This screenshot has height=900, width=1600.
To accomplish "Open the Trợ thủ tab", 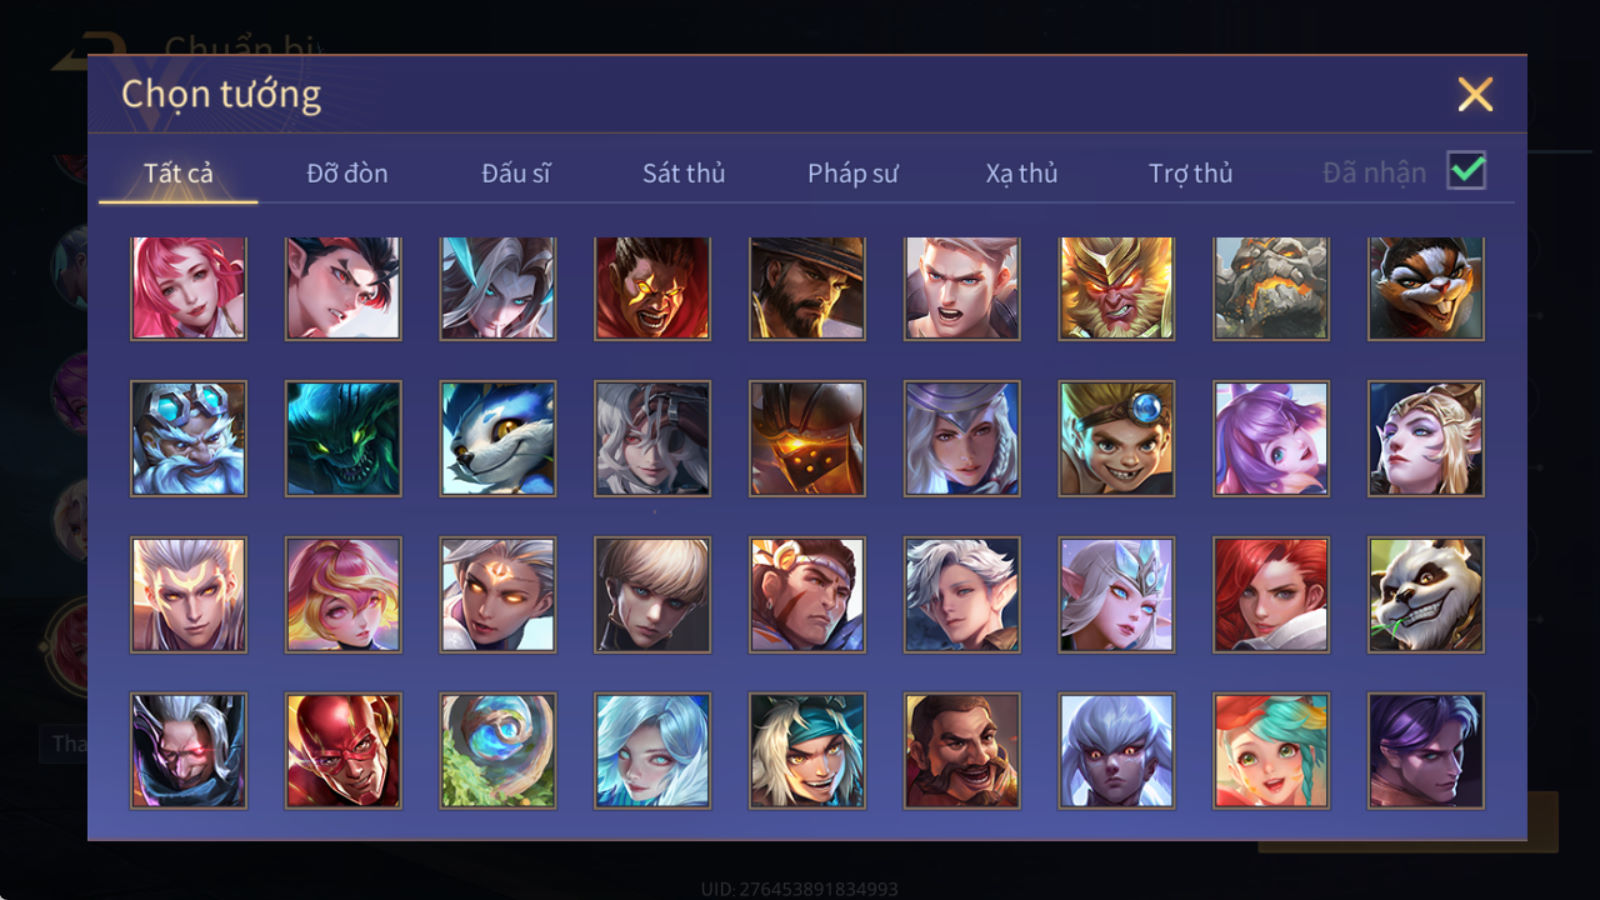I will point(1190,173).
